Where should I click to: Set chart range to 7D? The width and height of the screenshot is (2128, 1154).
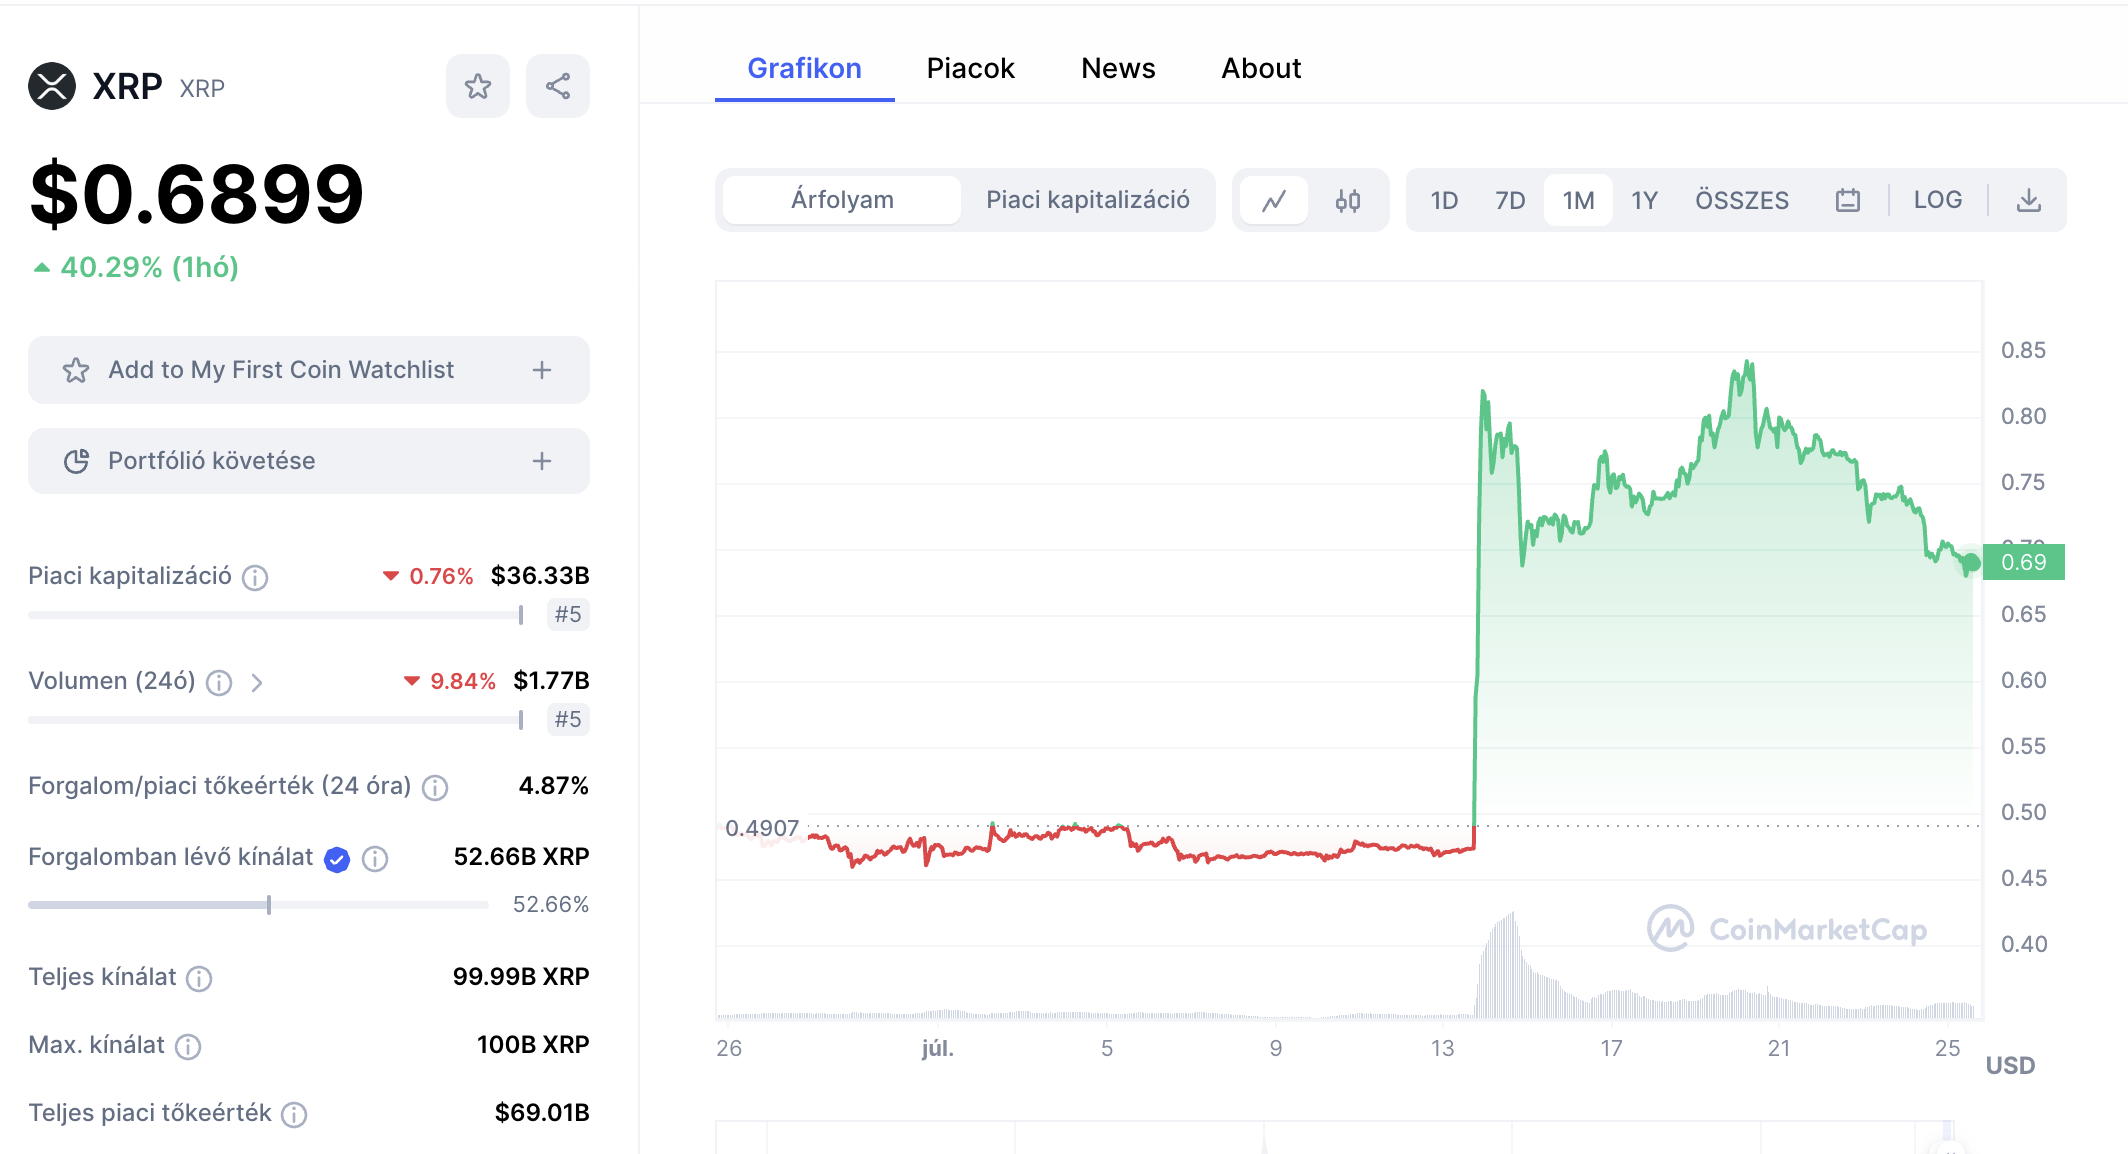1510,200
